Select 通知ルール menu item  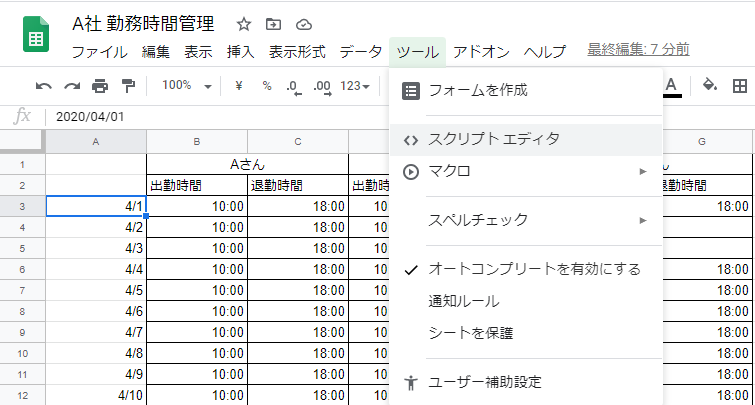click(x=526, y=301)
